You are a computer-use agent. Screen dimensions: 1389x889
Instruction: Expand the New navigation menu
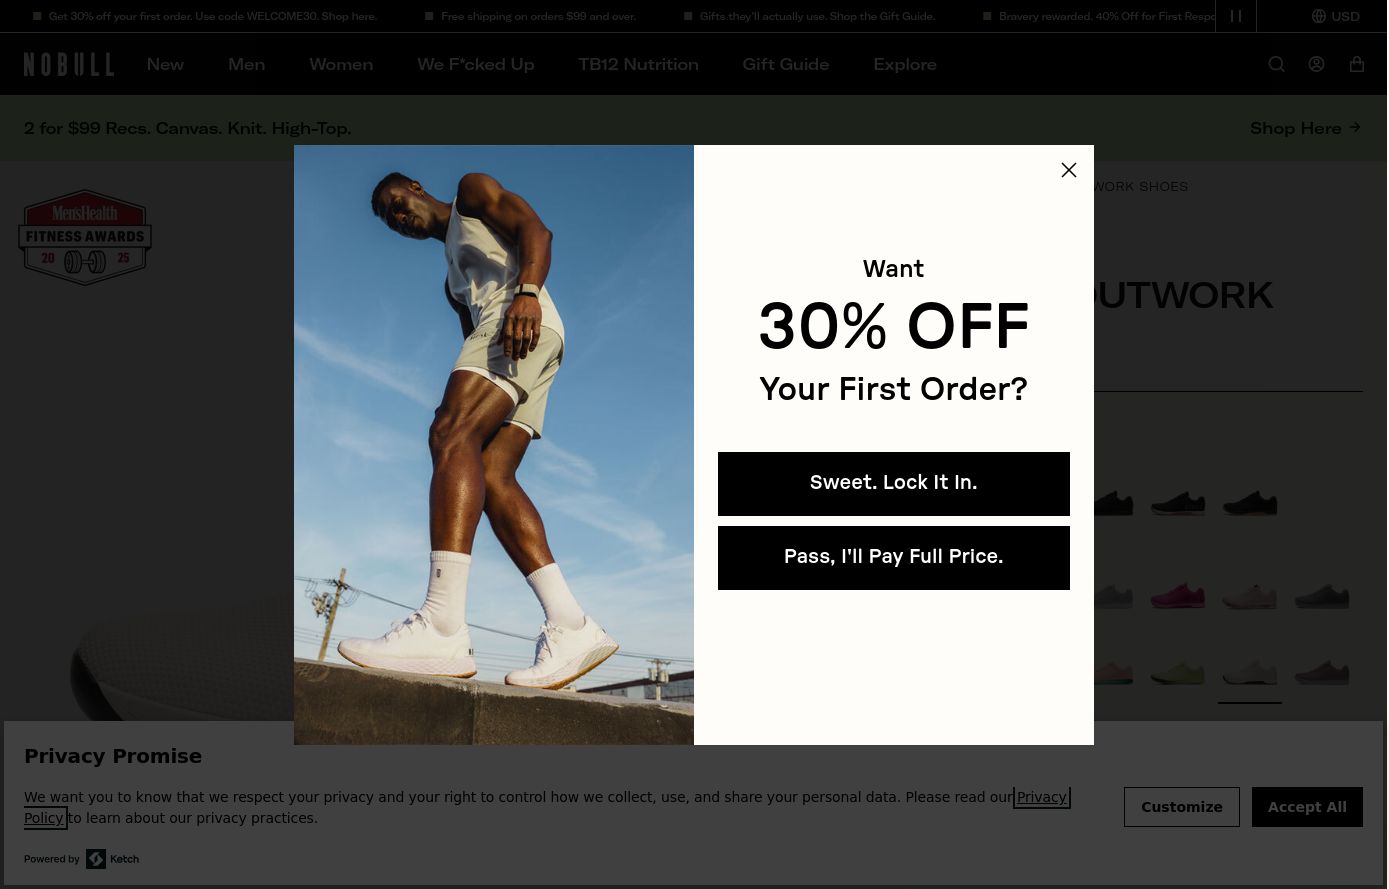165,64
